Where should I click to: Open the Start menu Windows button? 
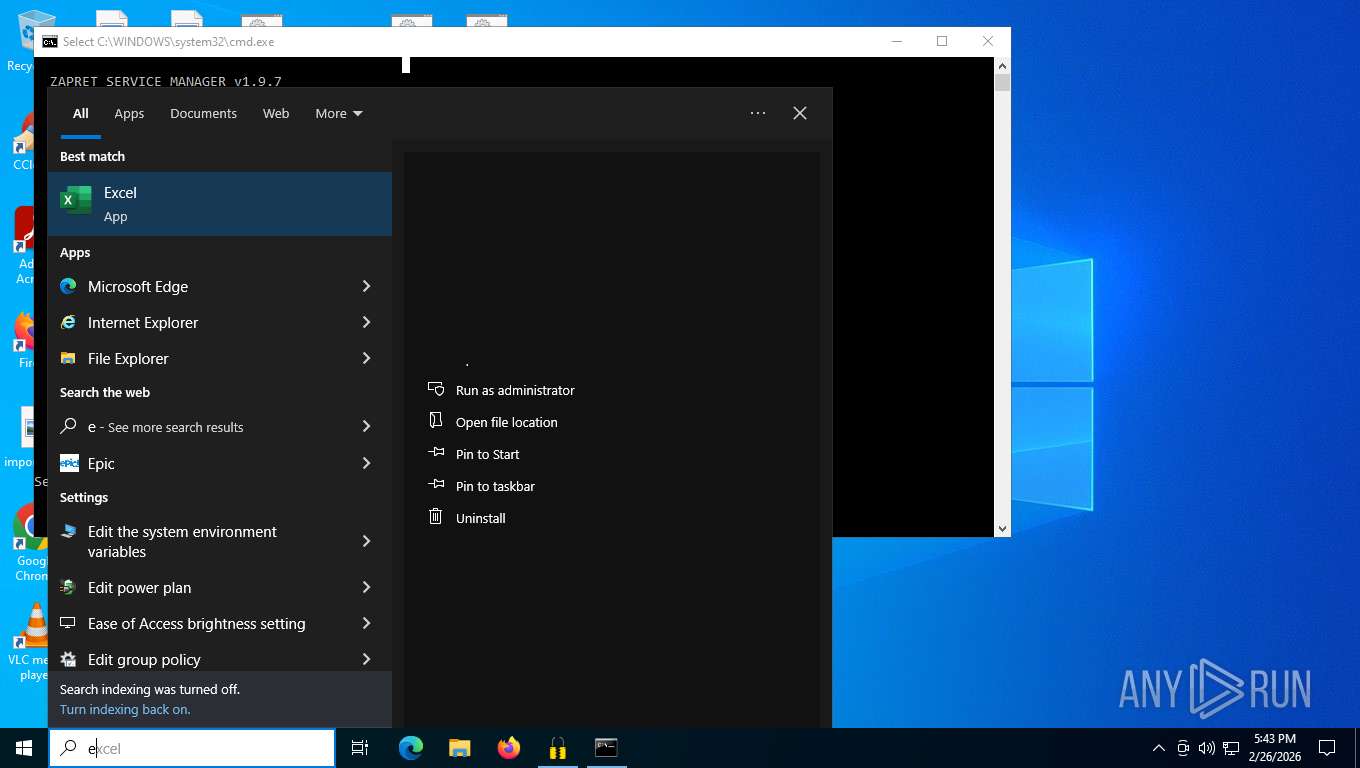click(24, 748)
